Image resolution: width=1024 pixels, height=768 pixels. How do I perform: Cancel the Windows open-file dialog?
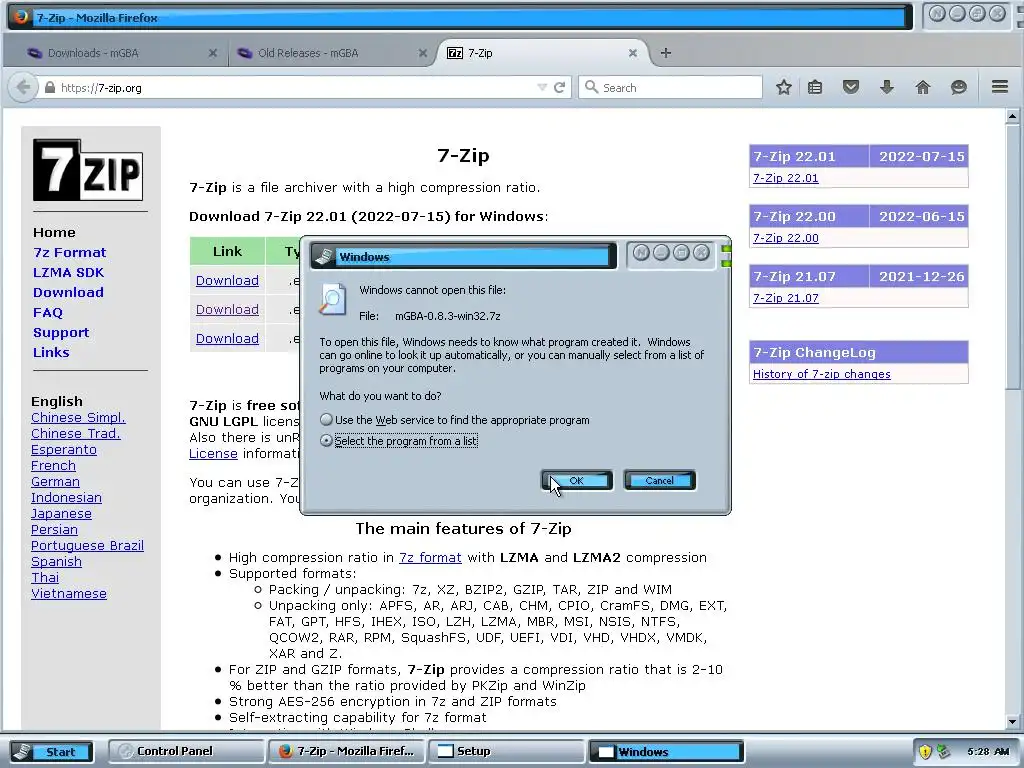tap(660, 480)
